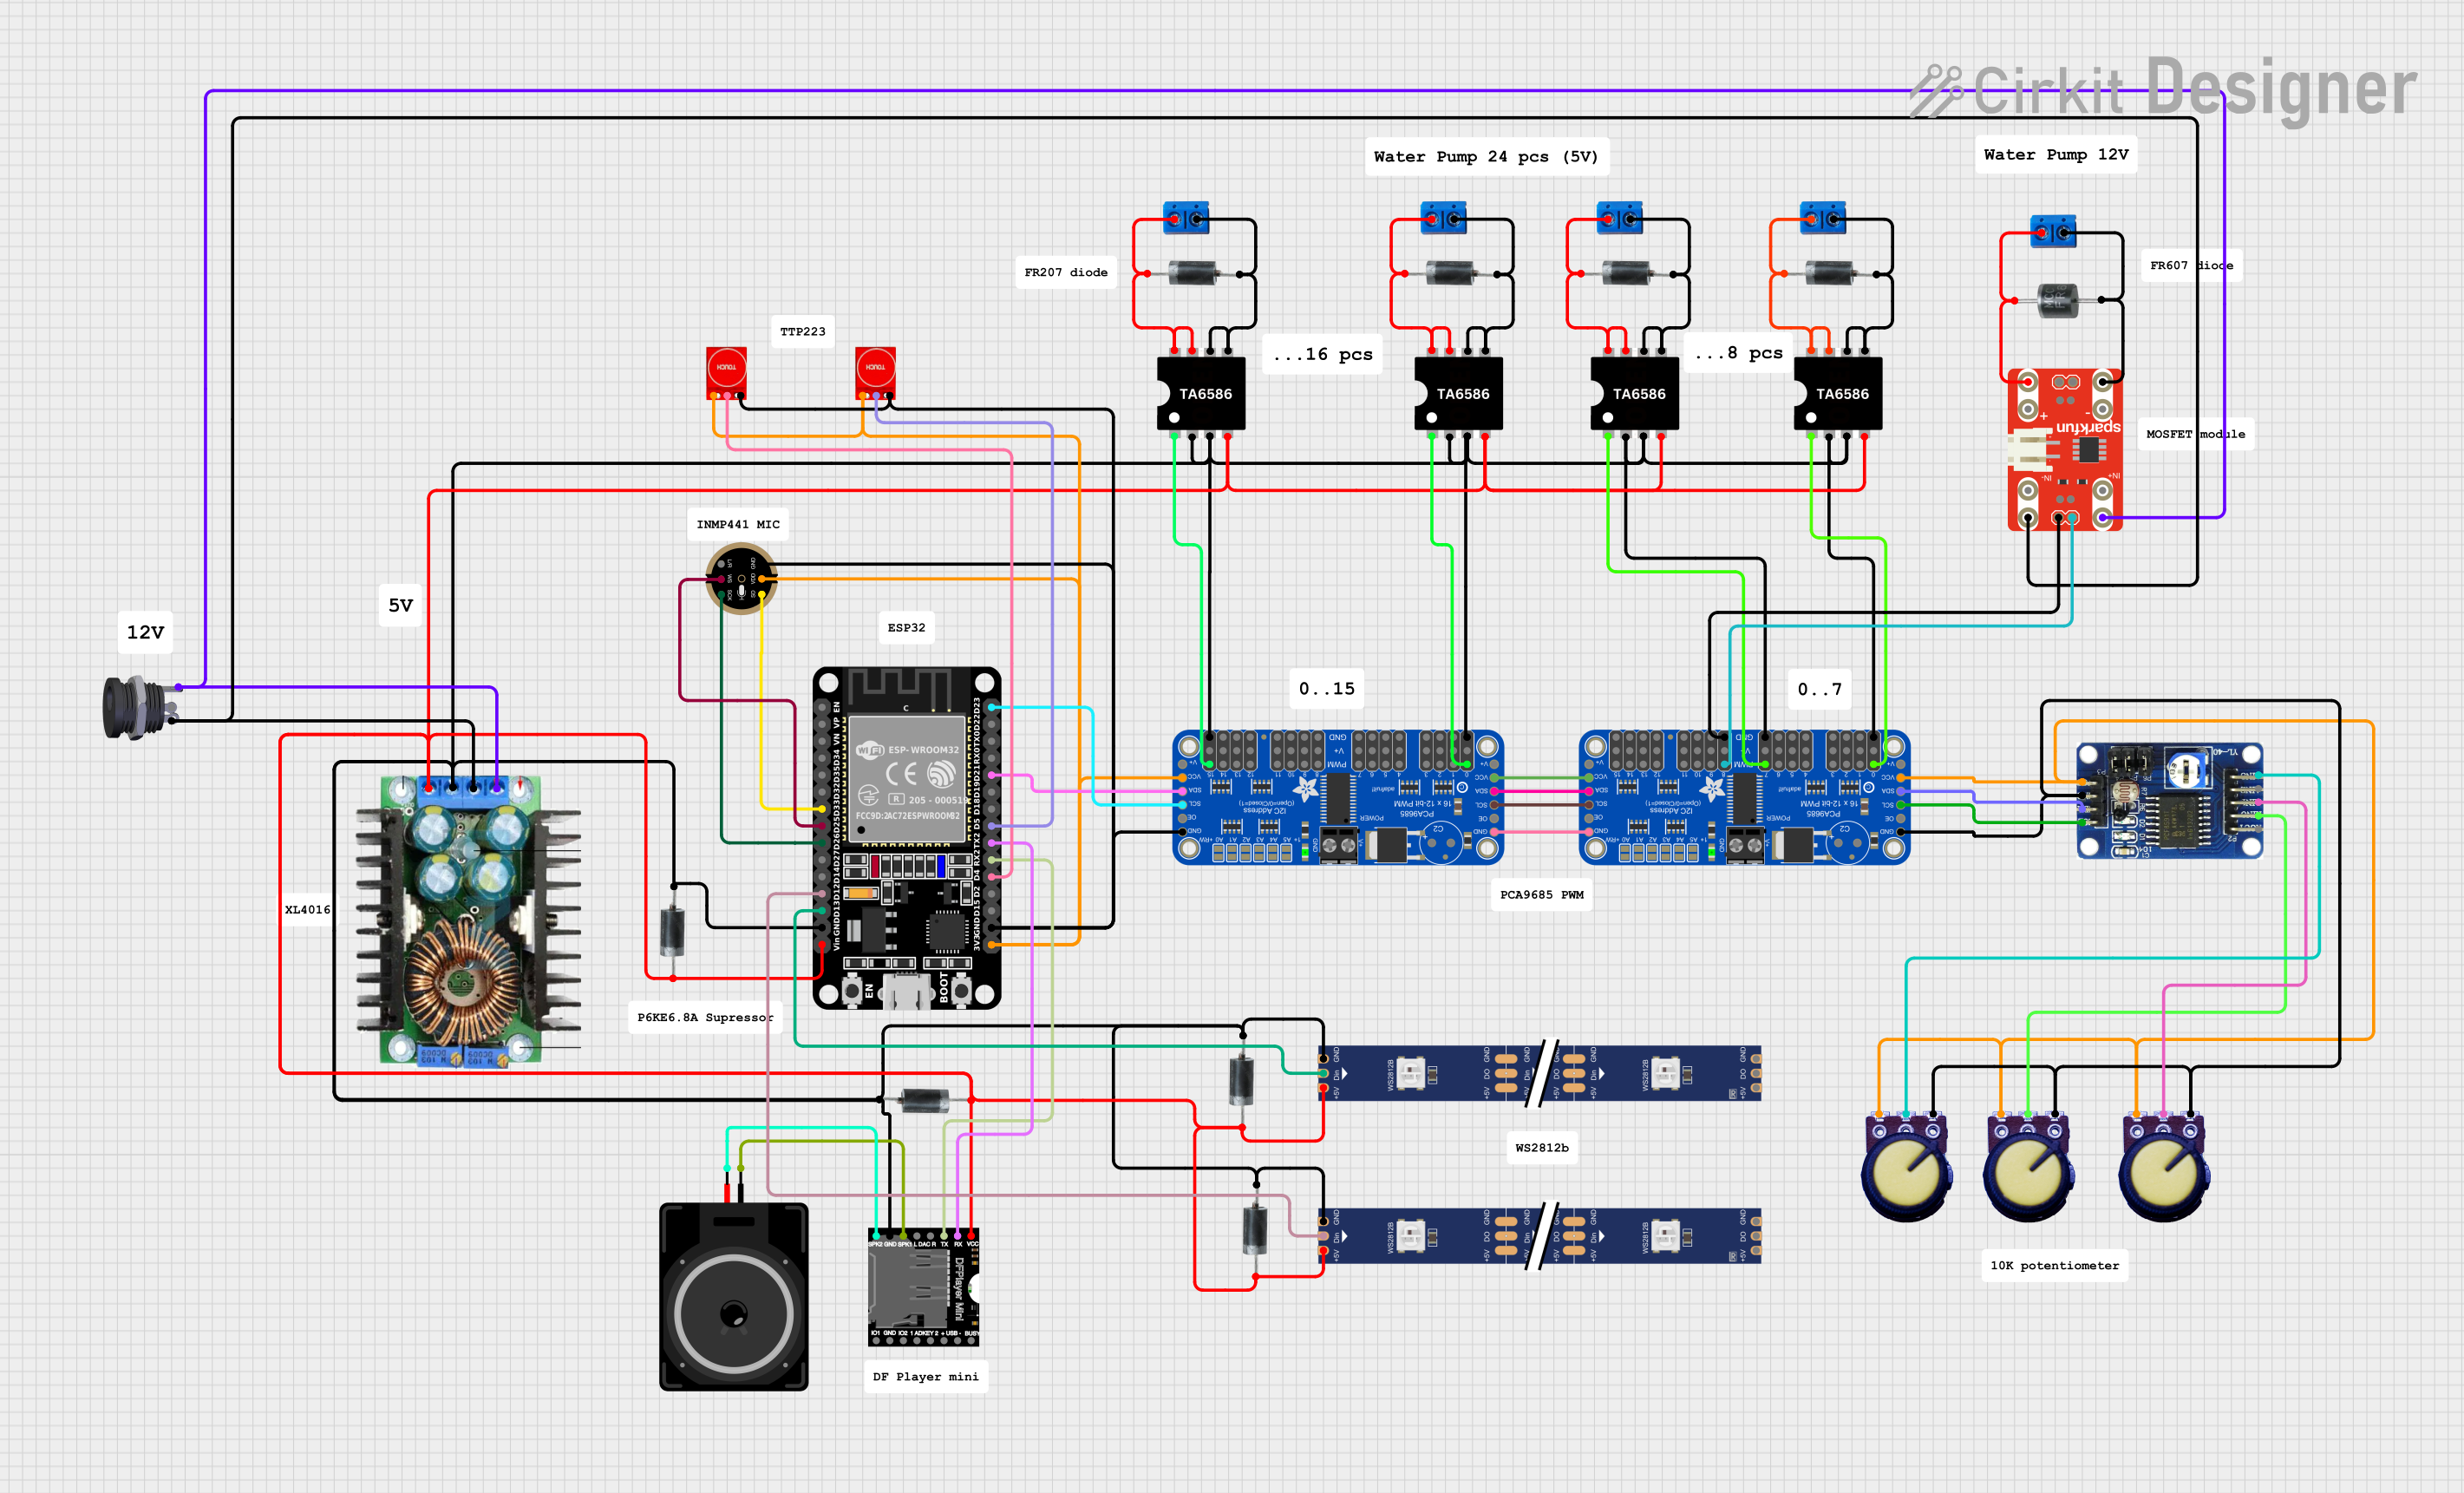Viewport: 2464px width, 1493px height.
Task: Click the DFPlayer Mini module
Action: click(922, 1288)
